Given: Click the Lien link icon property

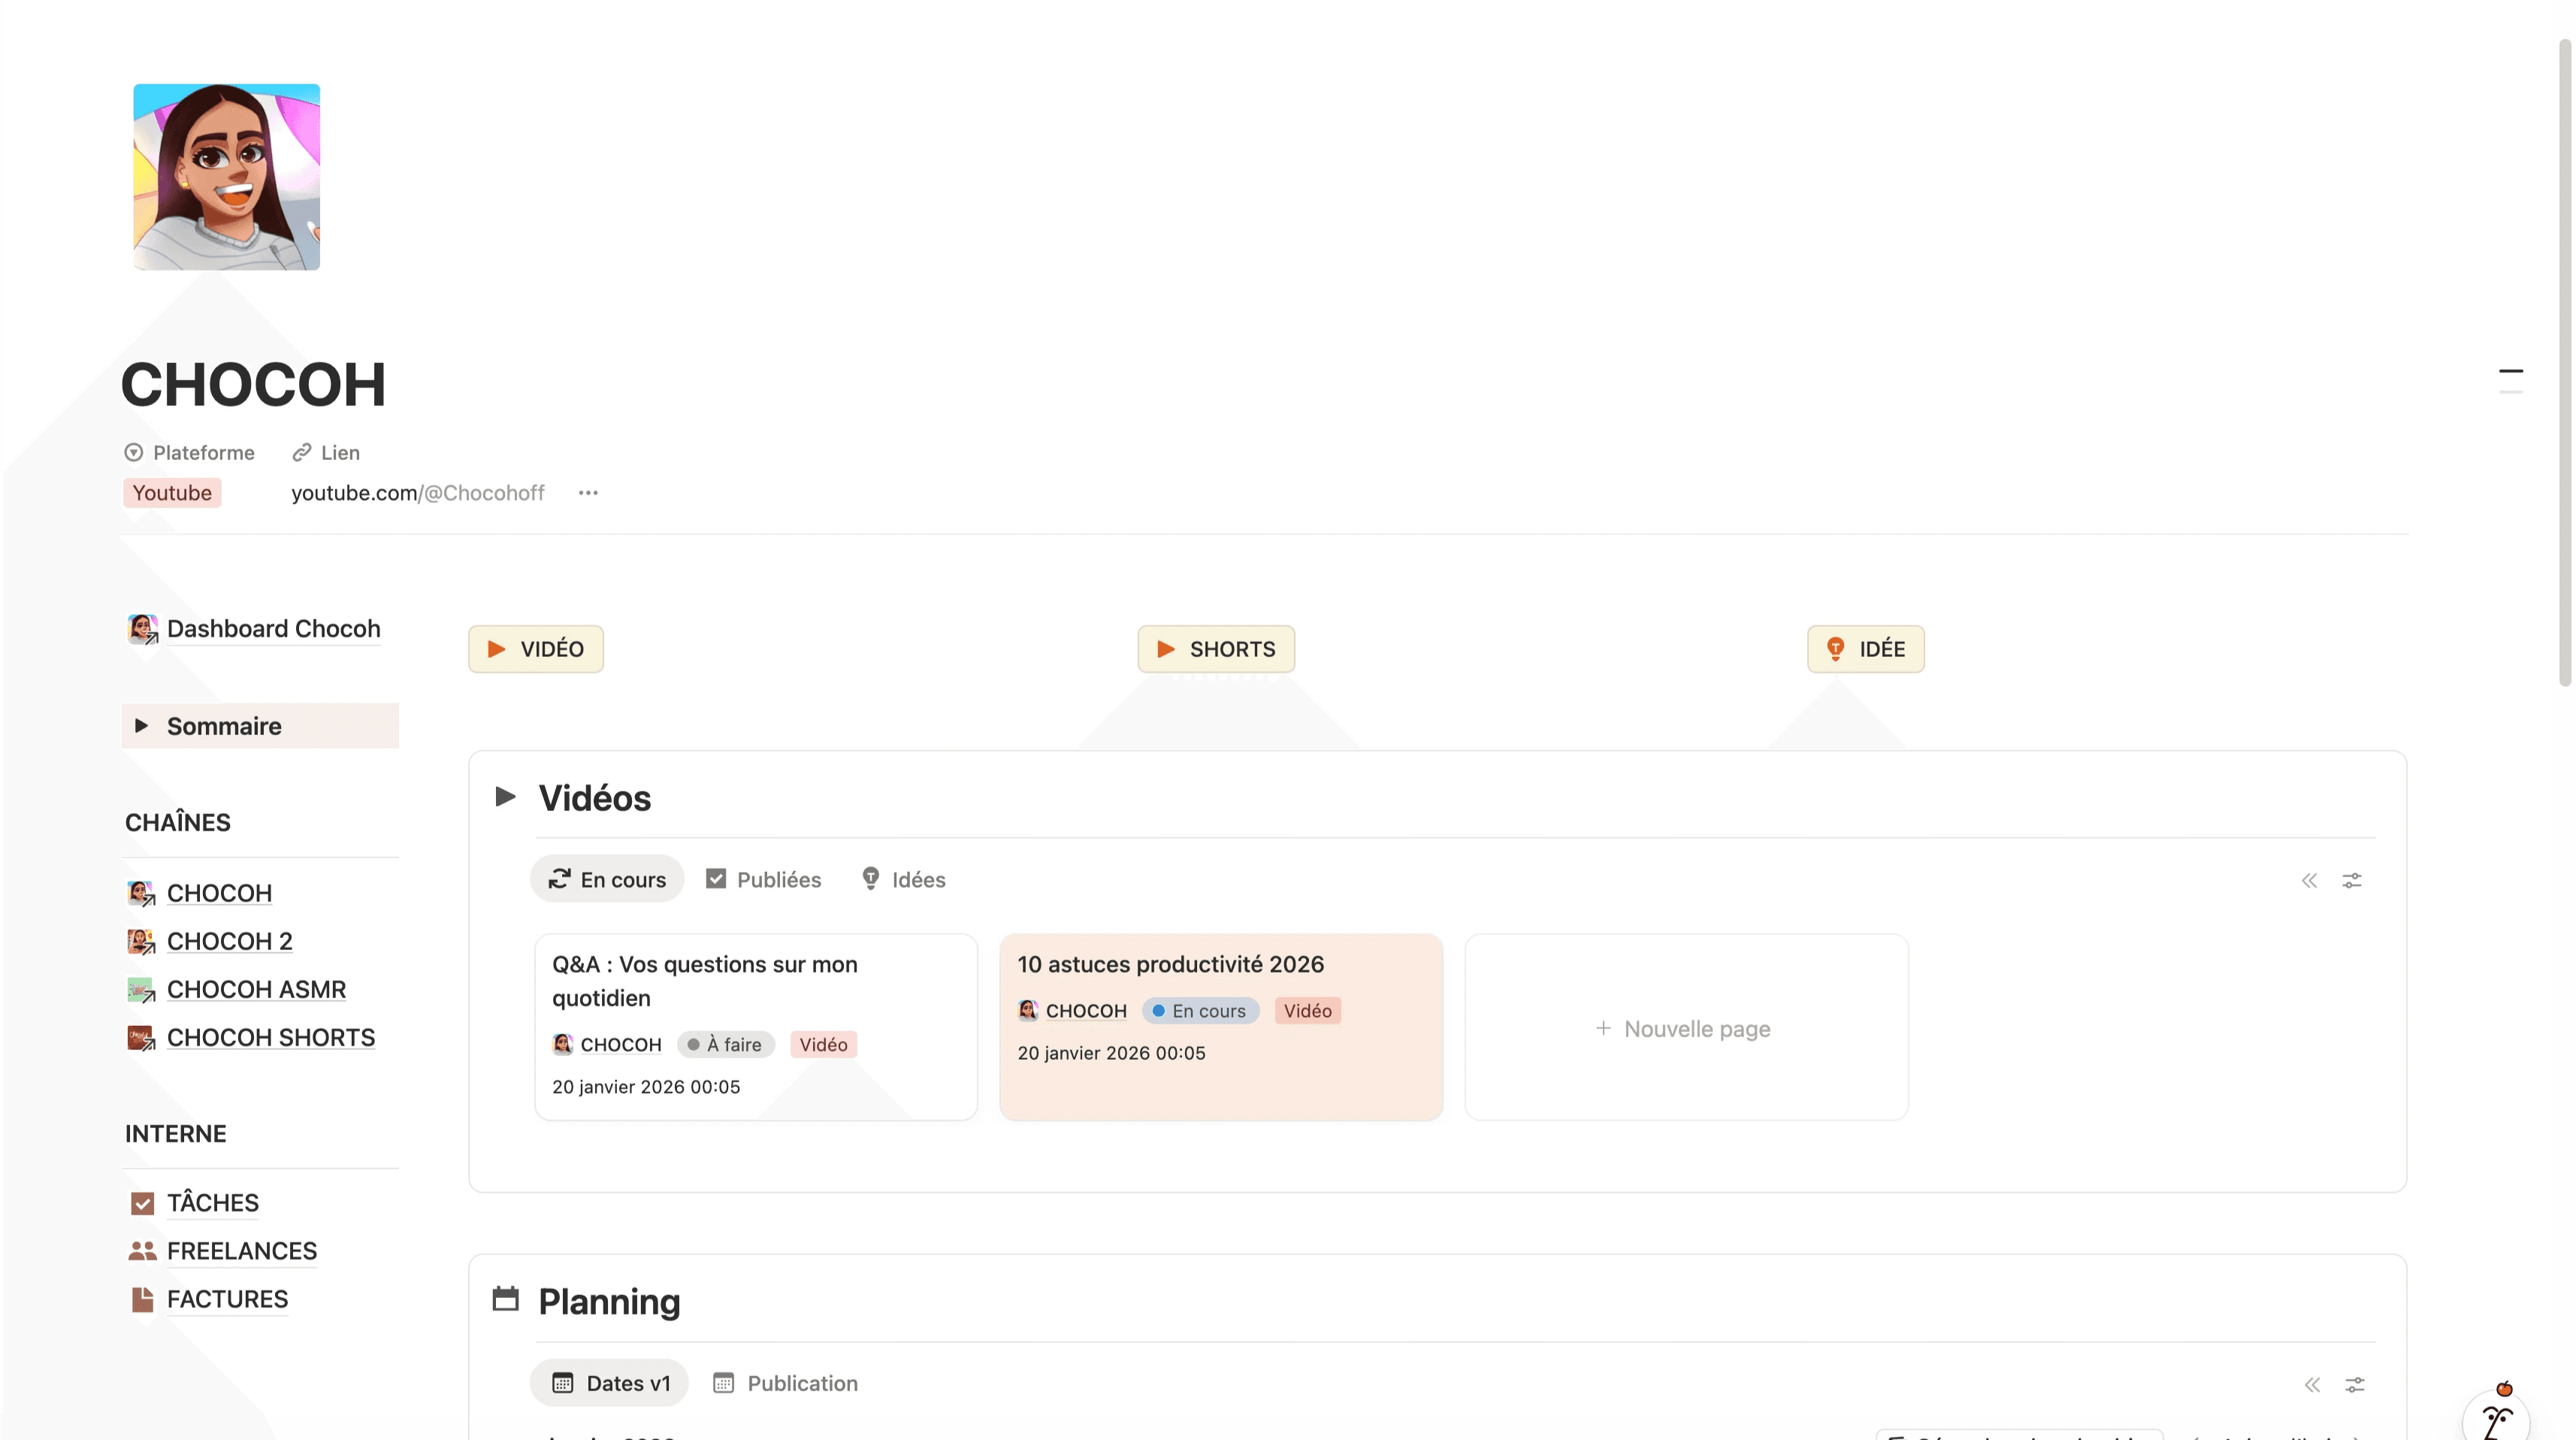Looking at the screenshot, I should [x=302, y=452].
